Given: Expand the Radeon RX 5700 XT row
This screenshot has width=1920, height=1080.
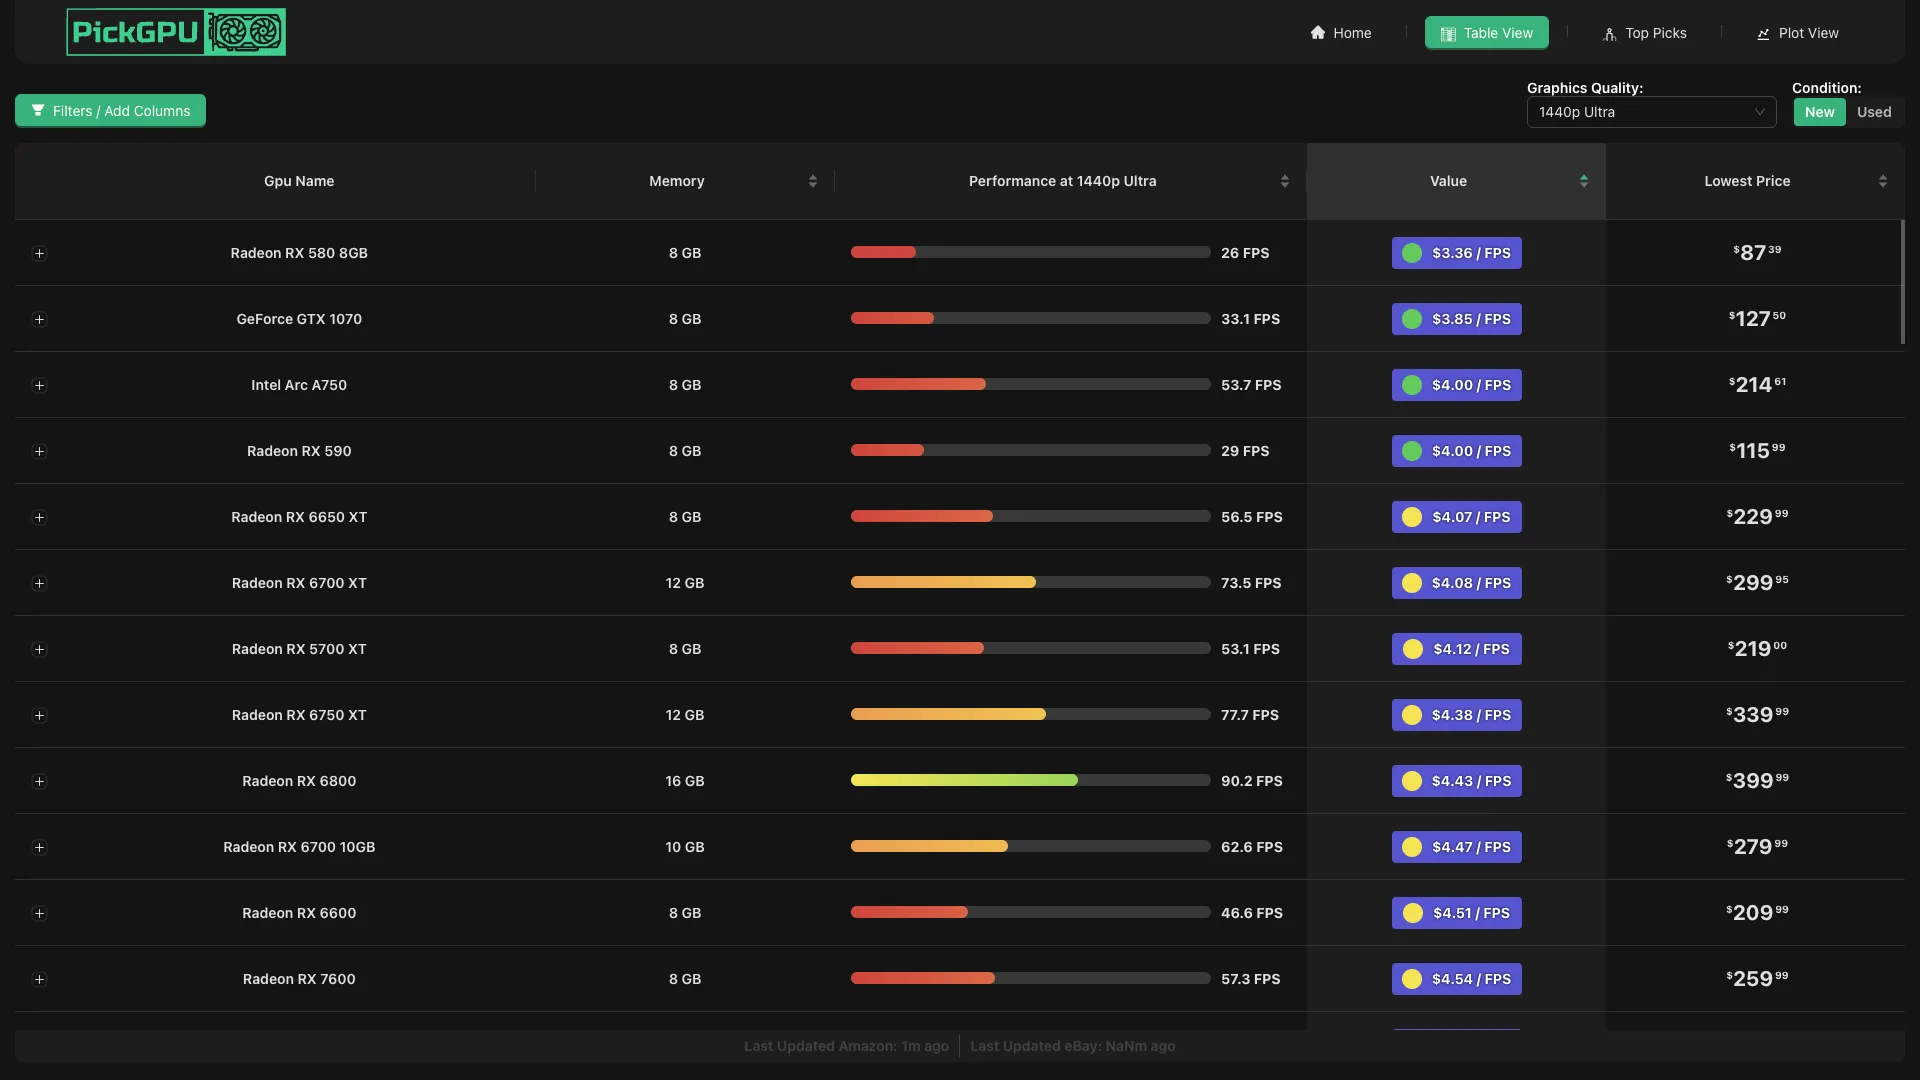Looking at the screenshot, I should [x=39, y=649].
